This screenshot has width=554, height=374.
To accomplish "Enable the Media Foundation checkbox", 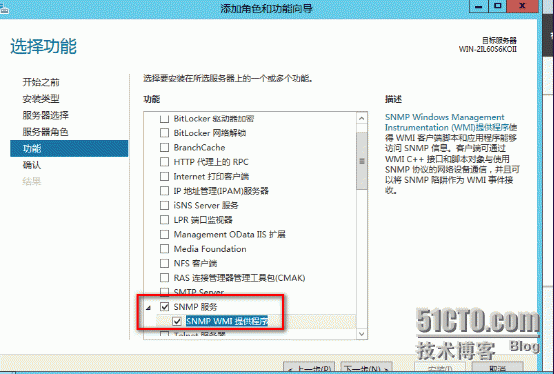I will coord(164,249).
